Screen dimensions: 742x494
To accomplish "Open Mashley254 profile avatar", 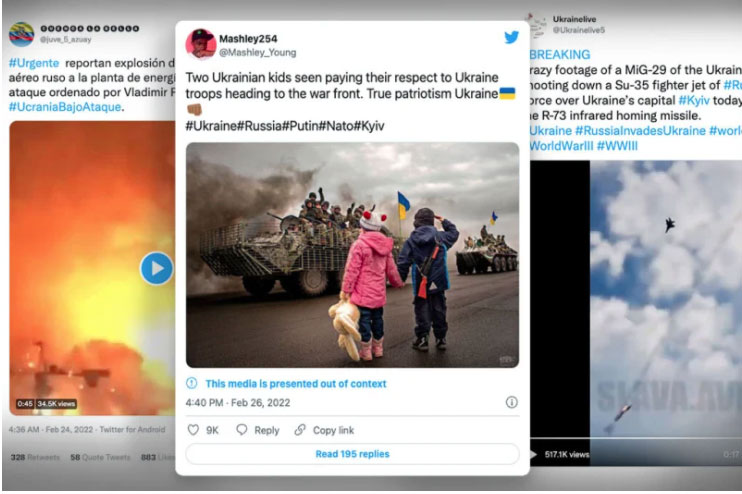I will (x=201, y=44).
